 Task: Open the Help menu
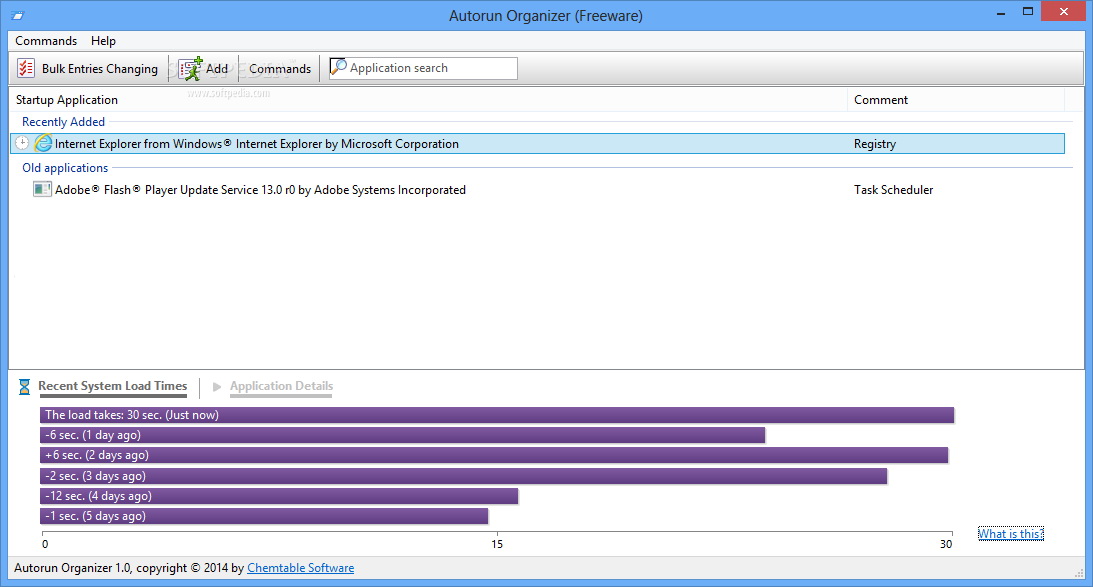tap(103, 41)
